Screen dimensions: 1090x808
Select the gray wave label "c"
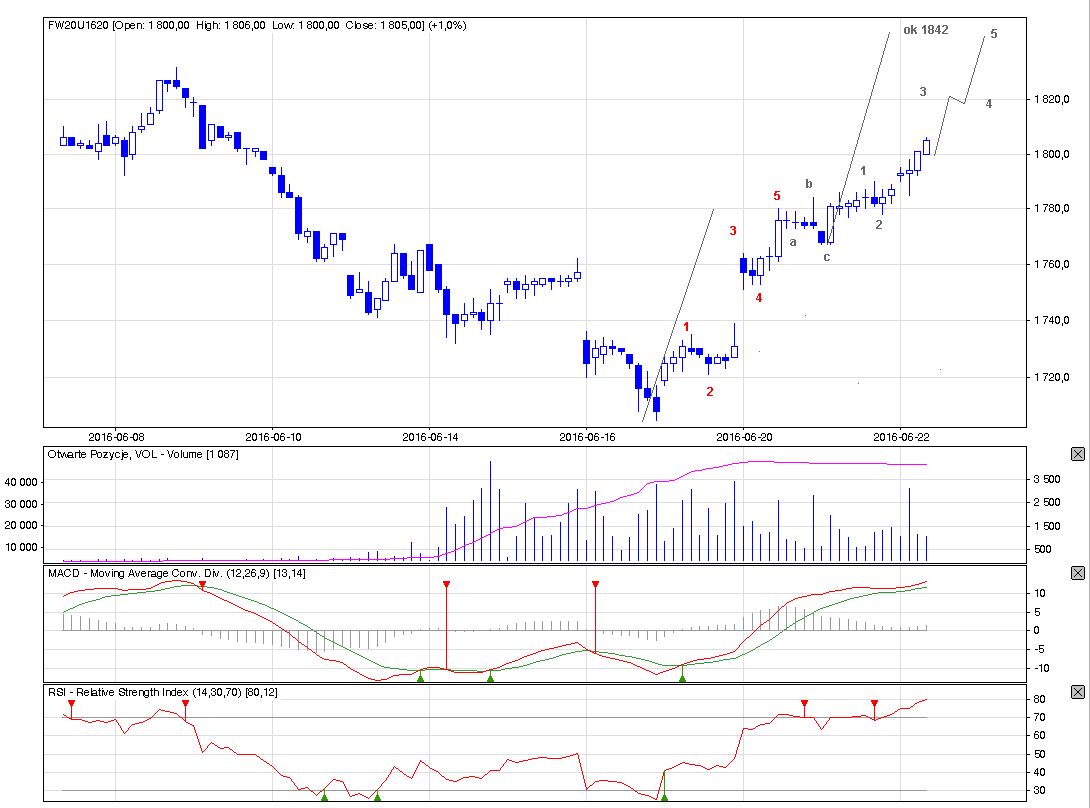826,257
